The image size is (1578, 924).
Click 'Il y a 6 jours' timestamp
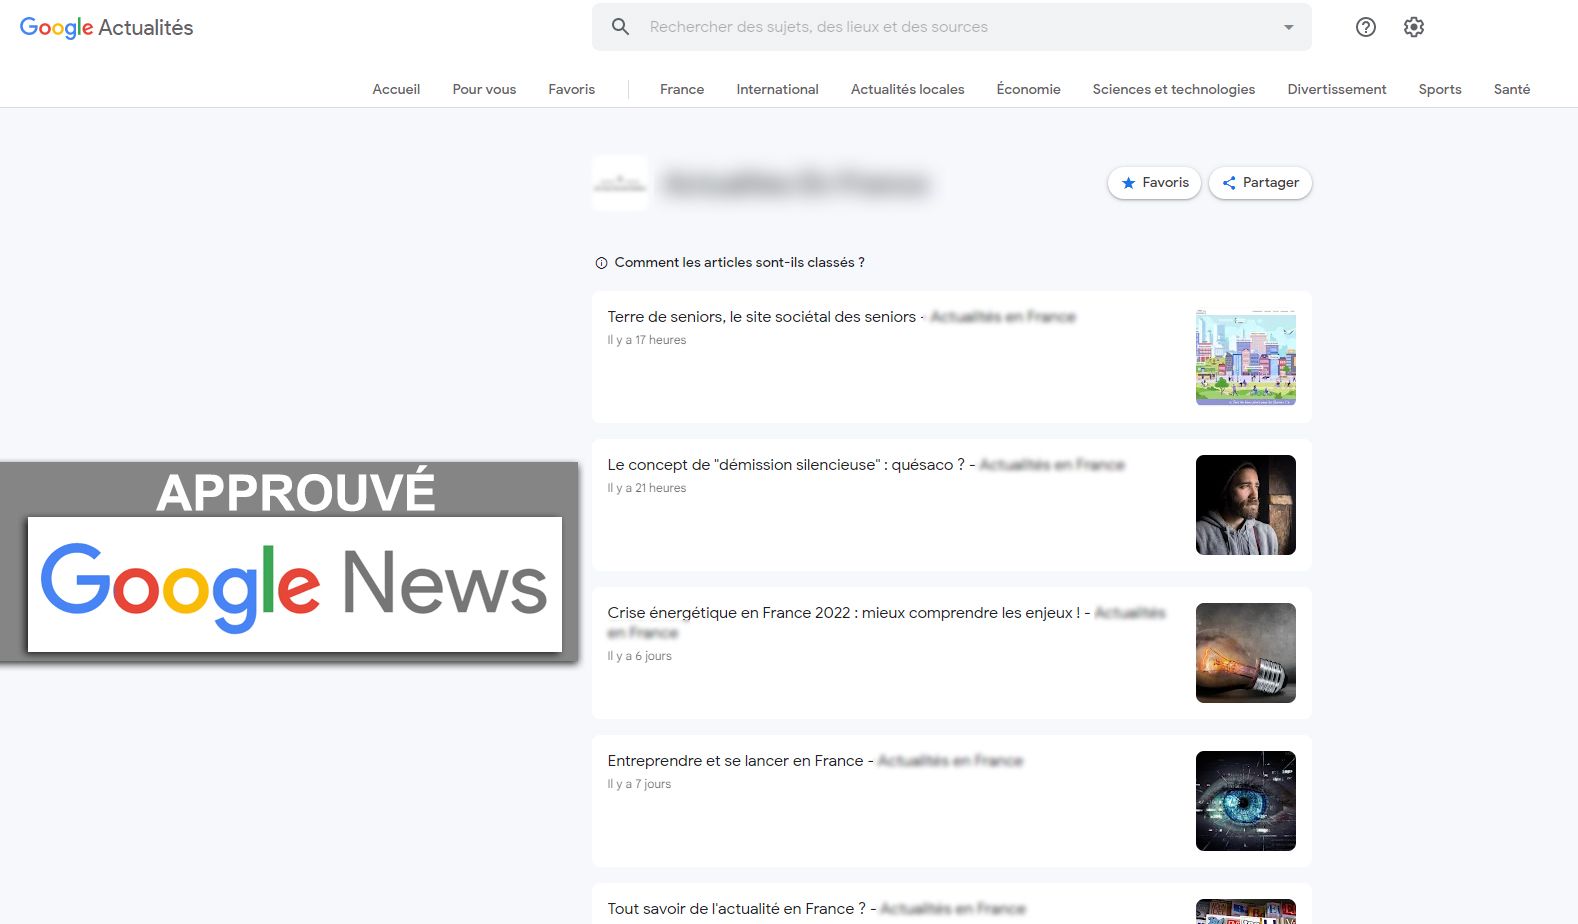pos(639,656)
